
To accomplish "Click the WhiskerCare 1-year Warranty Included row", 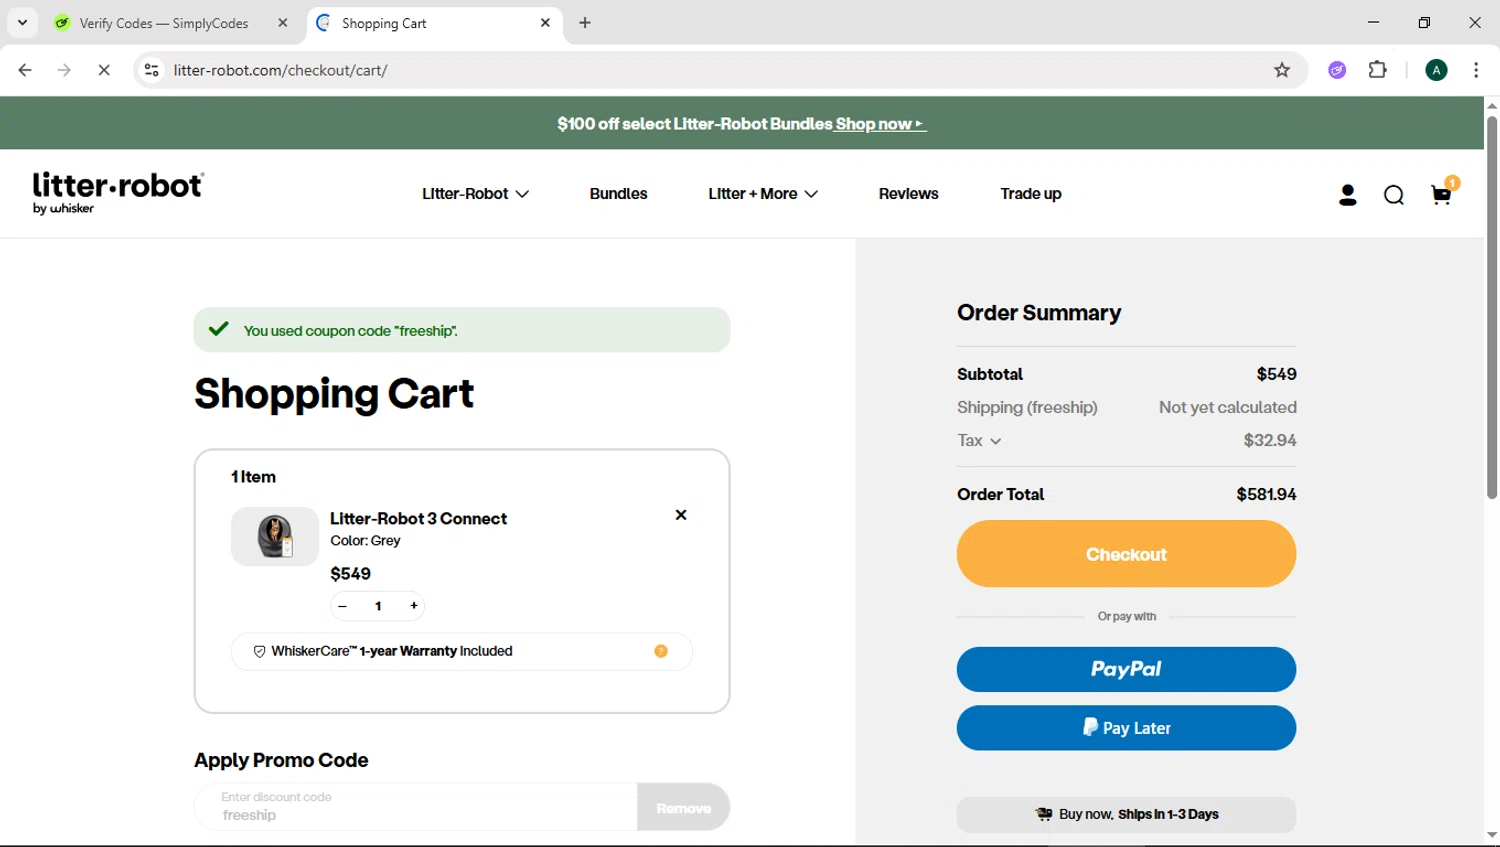I will pos(461,651).
